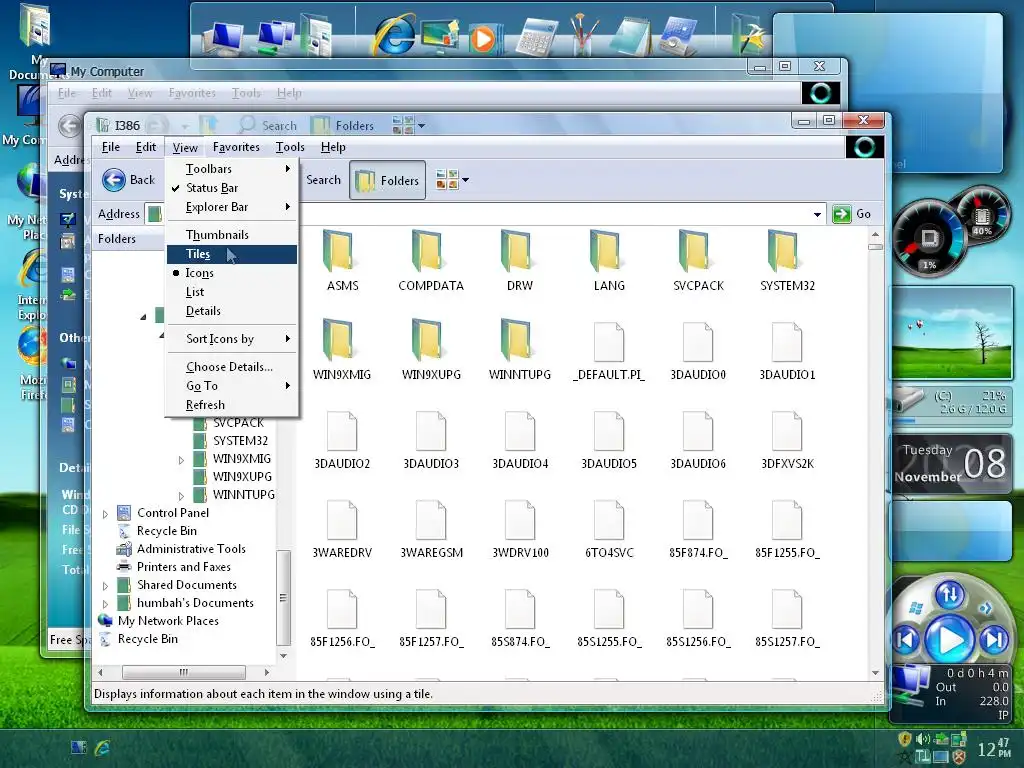Select the Icons radio view option
Screen dimensions: 1024x768
[x=232, y=273]
